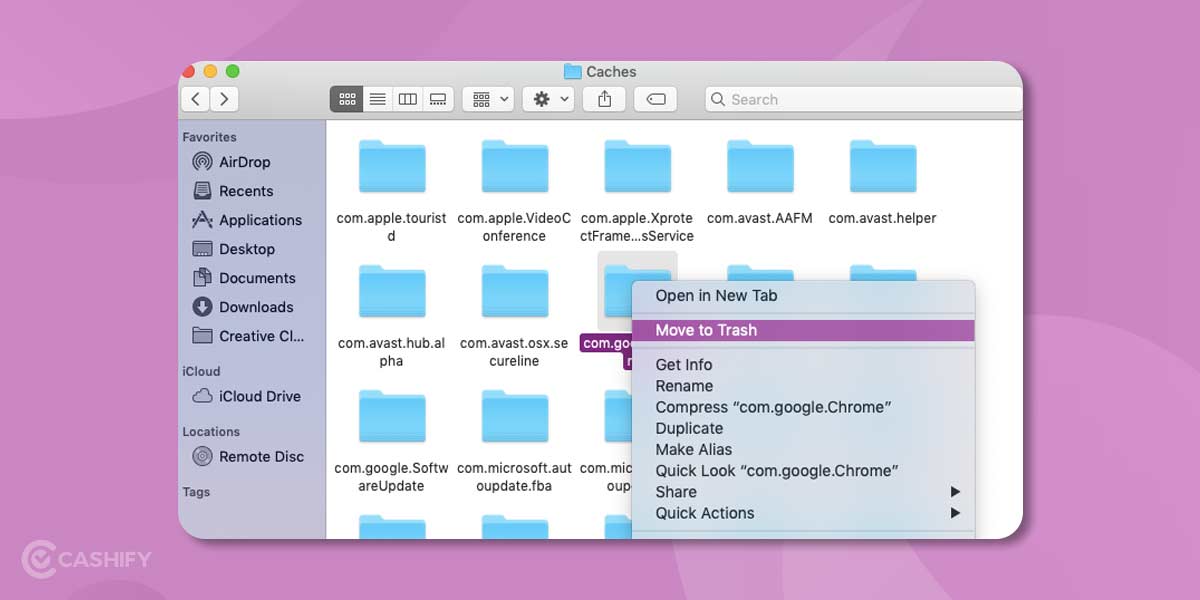Viewport: 1200px width, 600px height.
Task: Switch to column view in the toolbar
Action: click(407, 98)
